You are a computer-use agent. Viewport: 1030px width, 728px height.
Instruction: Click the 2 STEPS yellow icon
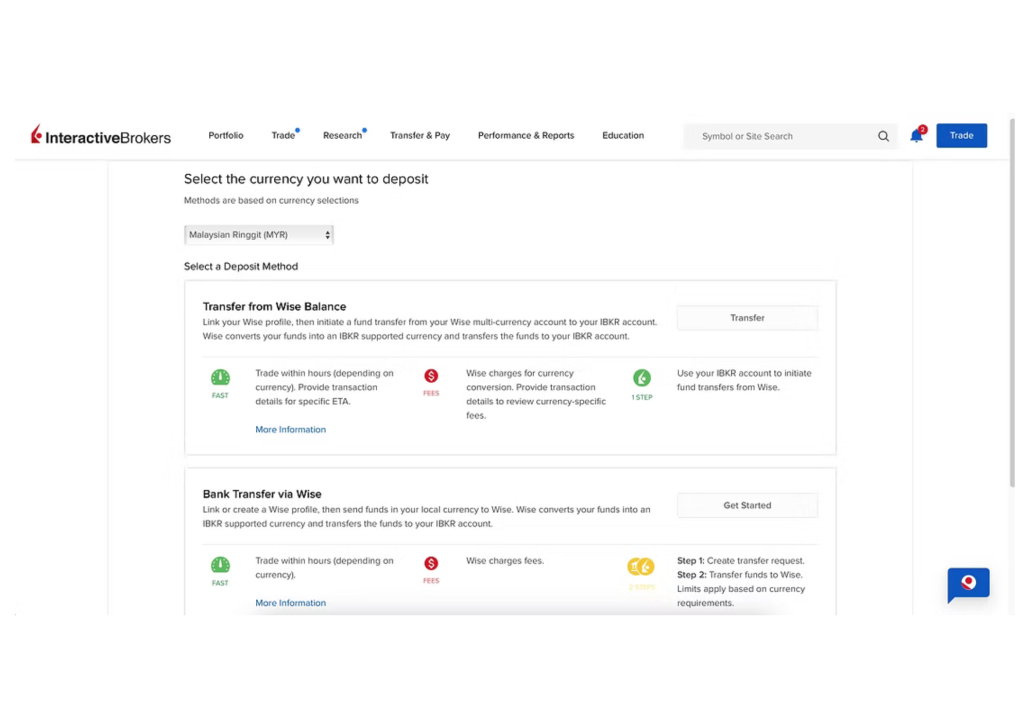[x=640, y=566]
